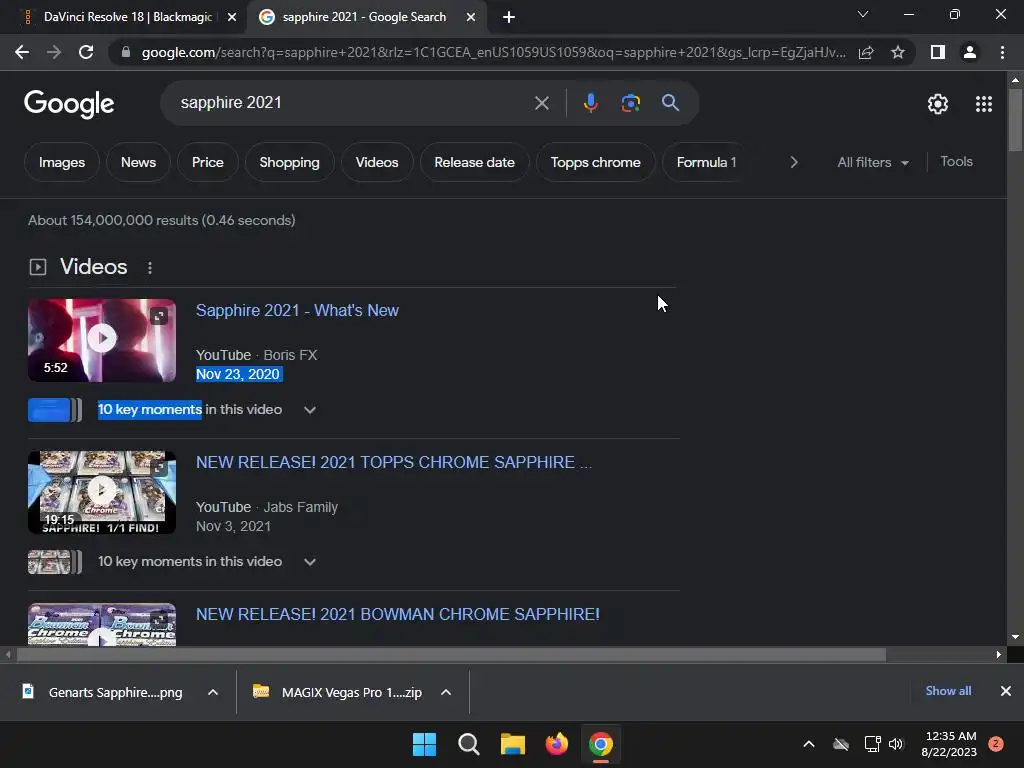Click the horizontal scrollbar of the page
This screenshot has width=1024, height=768.
click(451, 654)
